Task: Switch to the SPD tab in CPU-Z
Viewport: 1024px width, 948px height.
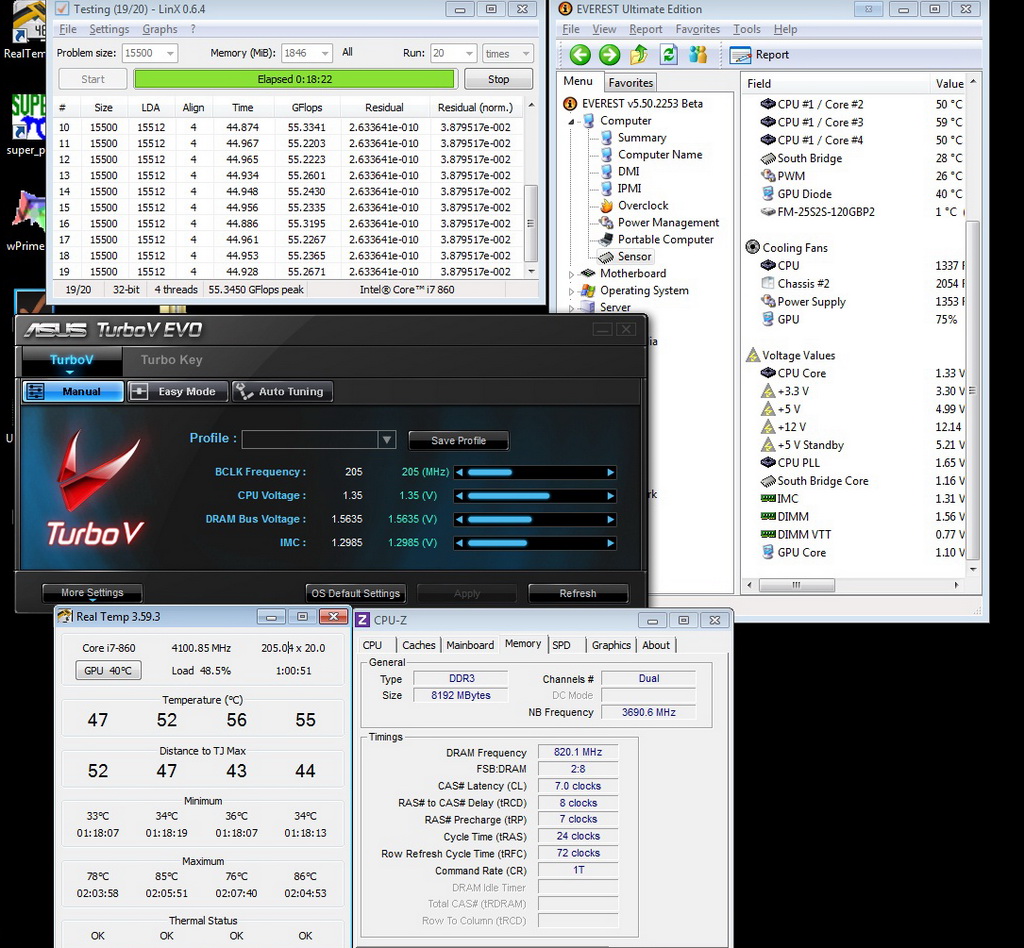Action: coord(561,645)
